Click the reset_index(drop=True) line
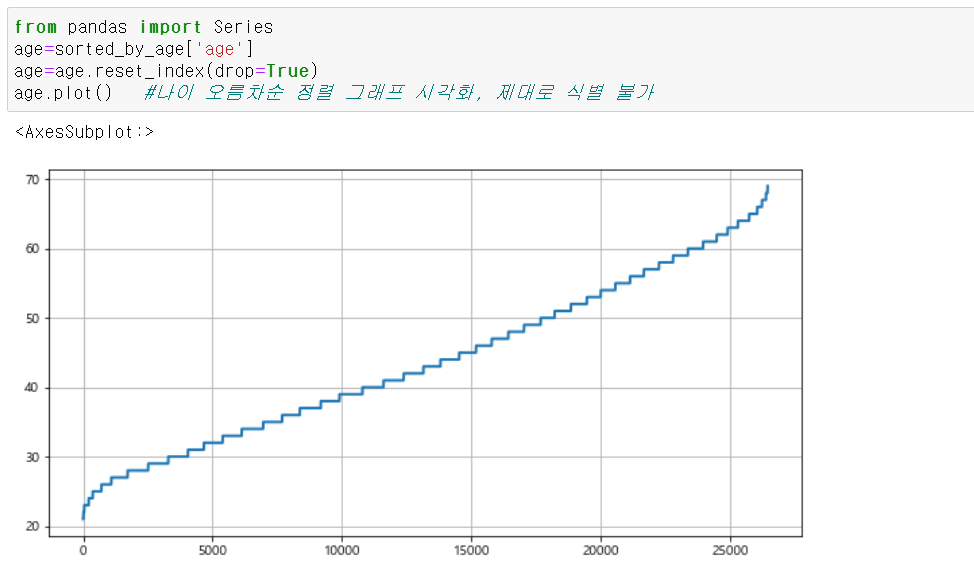The height and width of the screenshot is (575, 974). tap(166, 71)
